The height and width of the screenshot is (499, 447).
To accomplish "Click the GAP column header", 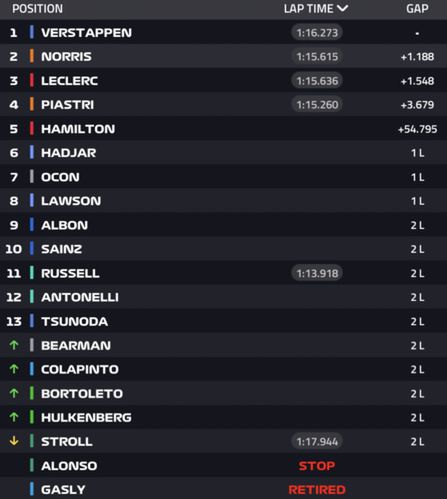I will [417, 9].
